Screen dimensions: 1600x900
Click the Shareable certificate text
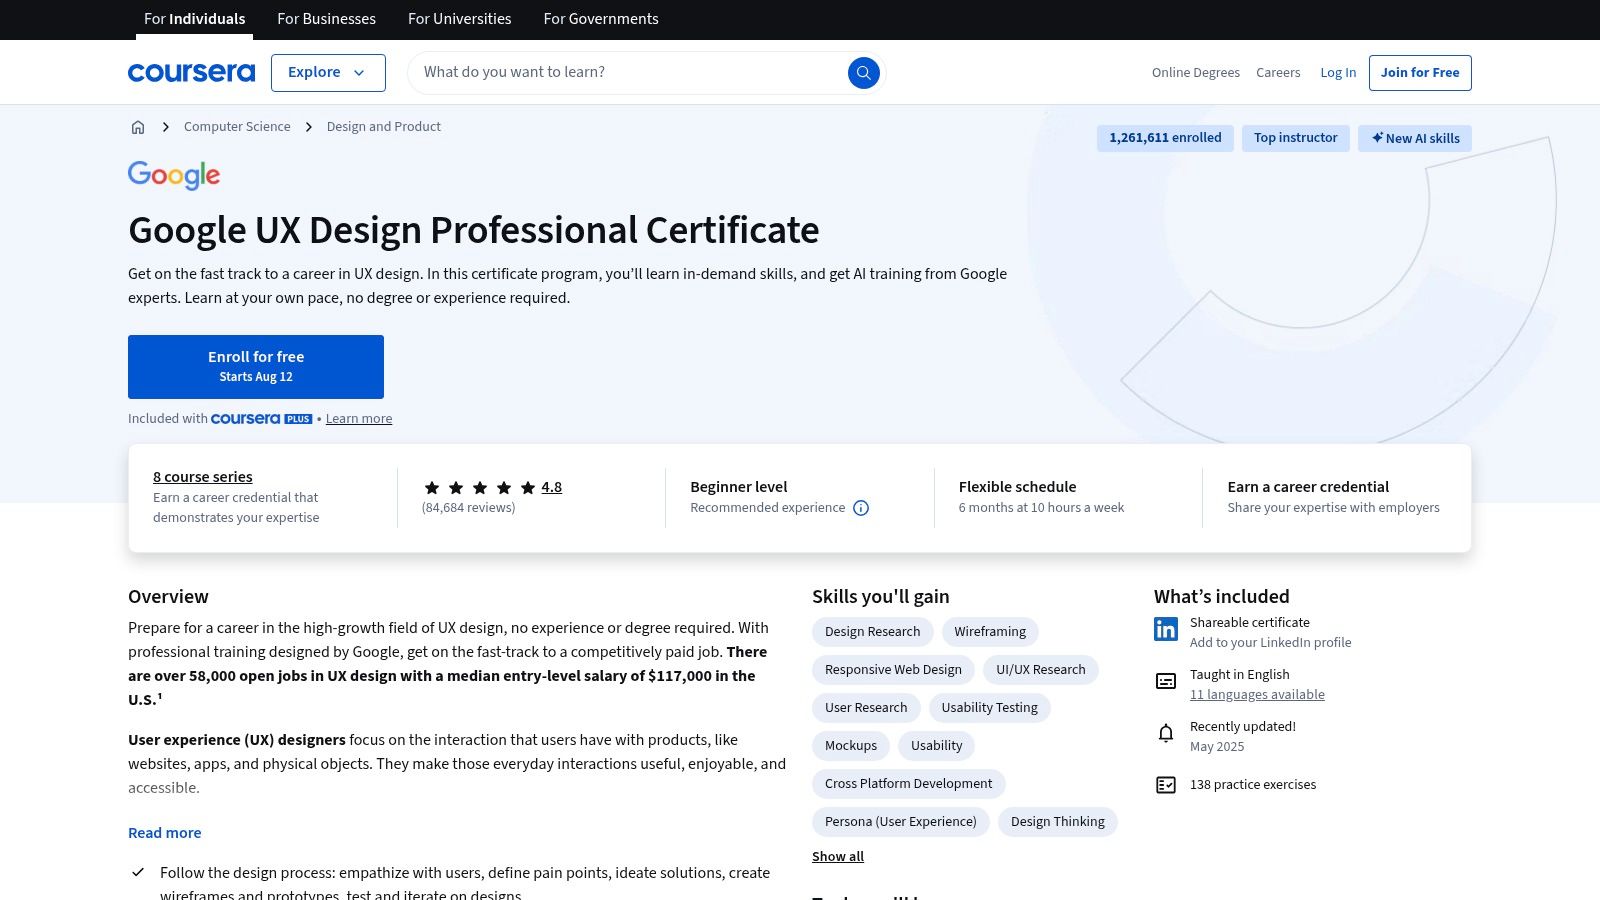[x=1250, y=623]
